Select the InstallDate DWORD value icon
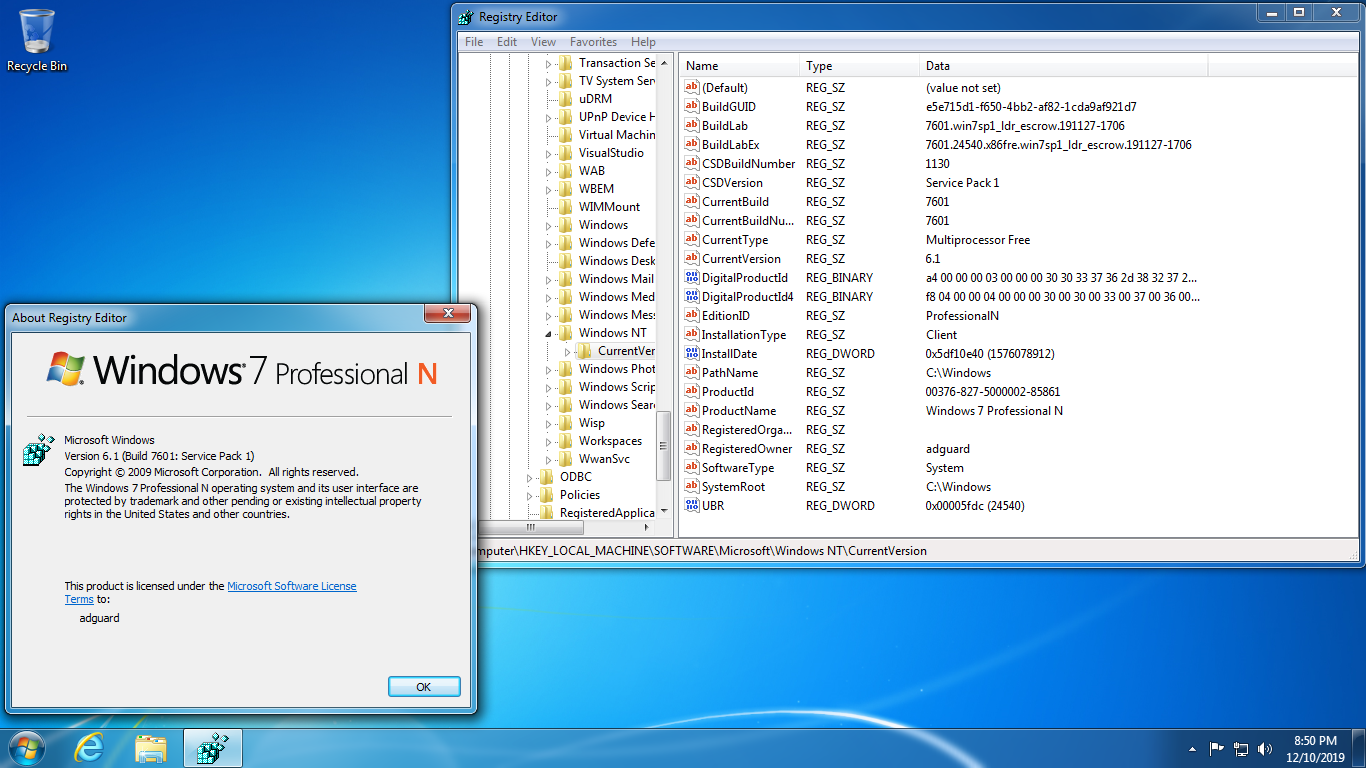Viewport: 1366px width, 768px height. (691, 354)
